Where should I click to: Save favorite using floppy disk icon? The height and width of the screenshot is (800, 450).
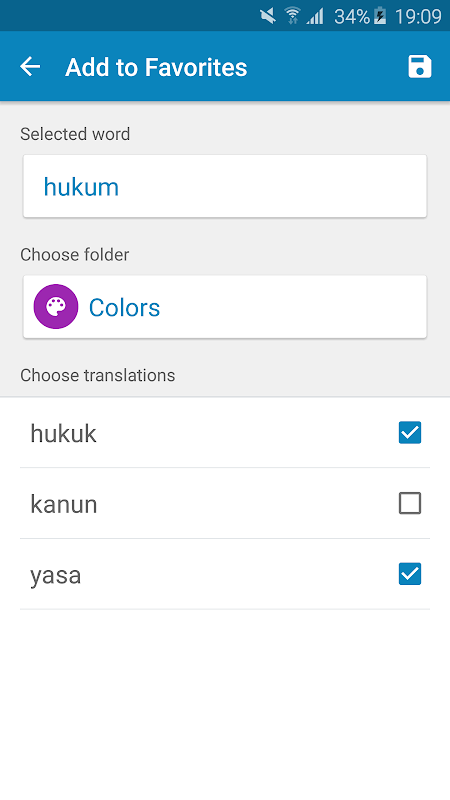[419, 67]
